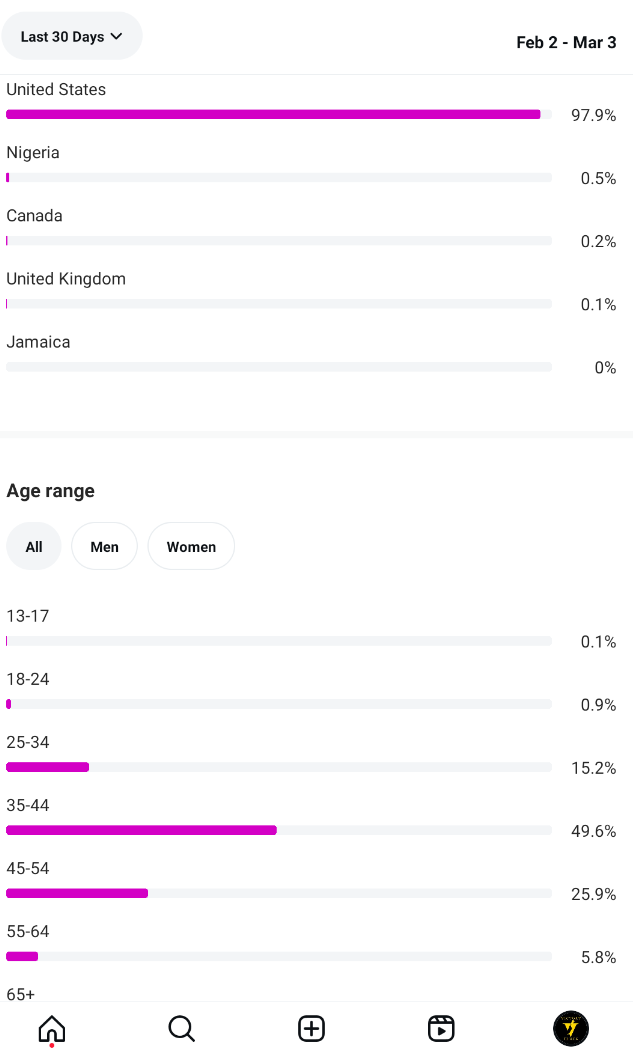633x1050 pixels.
Task: Select the Women age filter
Action: [191, 546]
